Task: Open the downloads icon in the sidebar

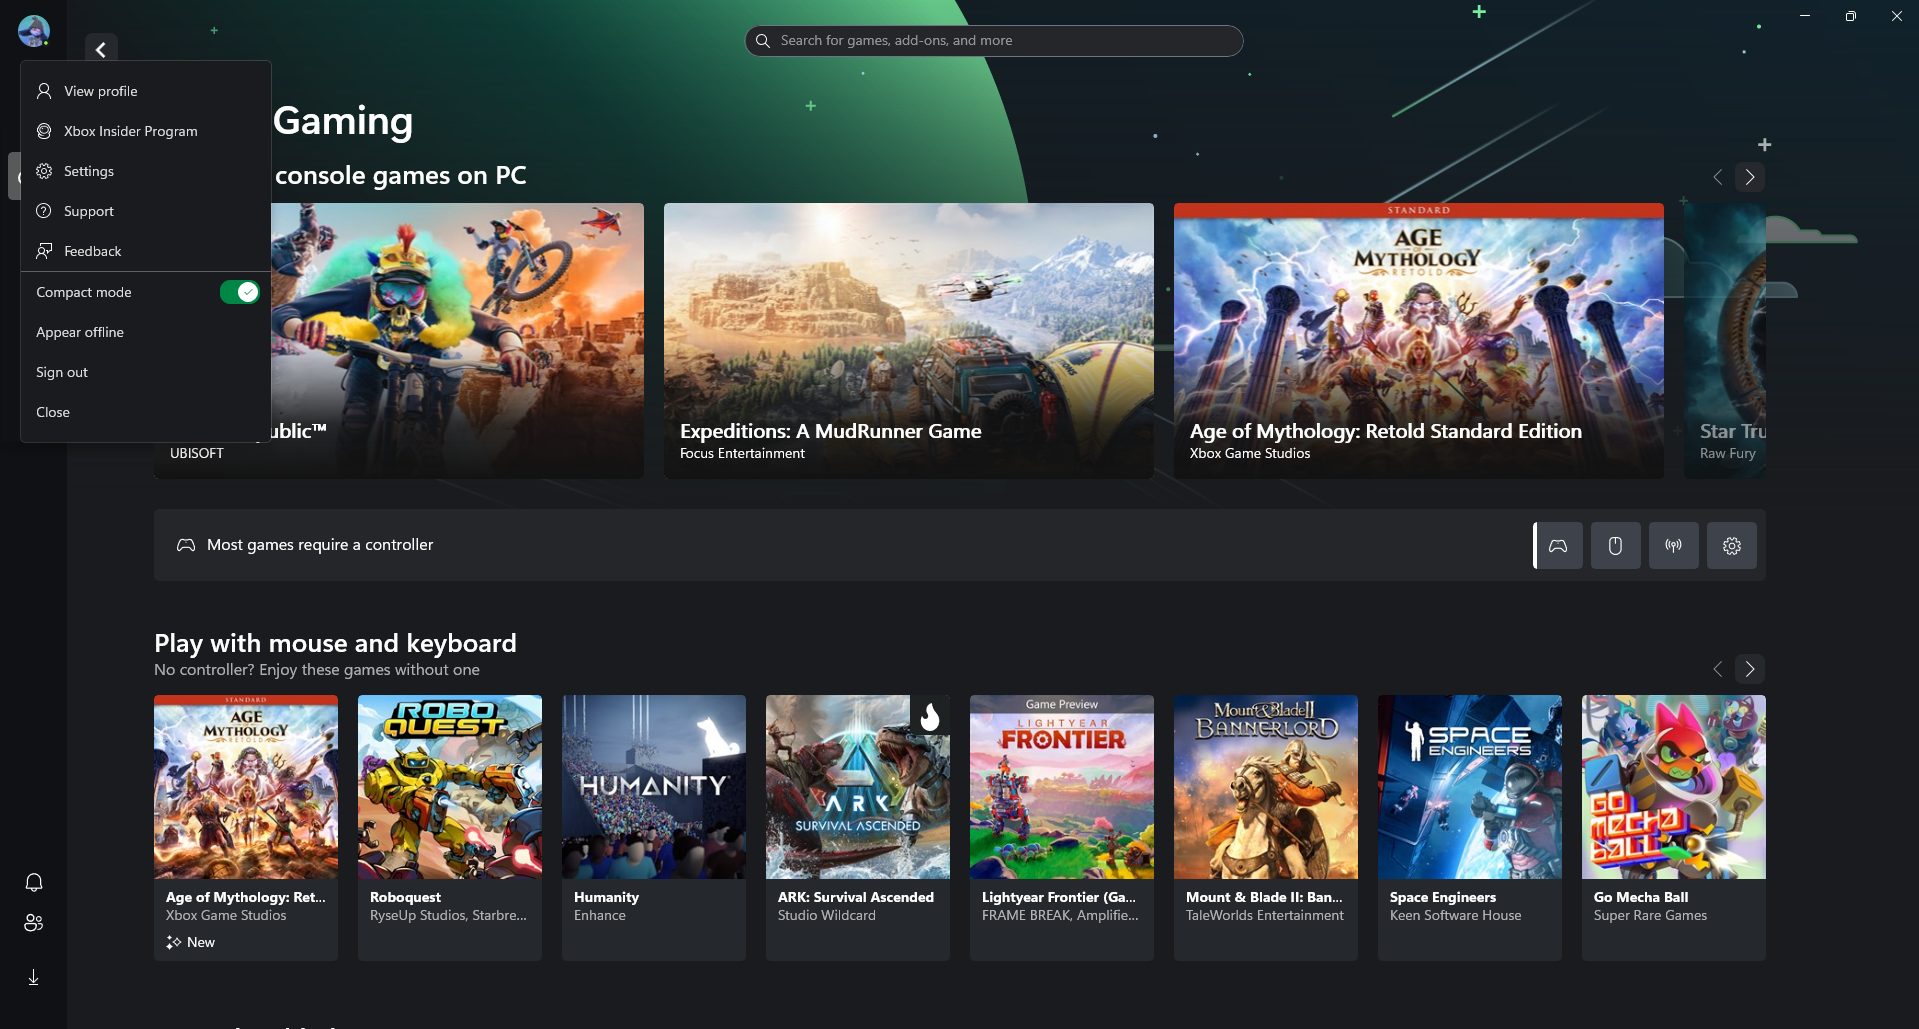Action: (33, 978)
